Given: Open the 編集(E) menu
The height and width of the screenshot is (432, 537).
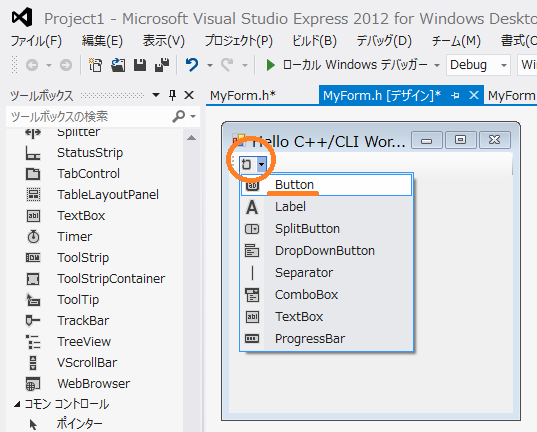Looking at the screenshot, I should click(102, 41).
